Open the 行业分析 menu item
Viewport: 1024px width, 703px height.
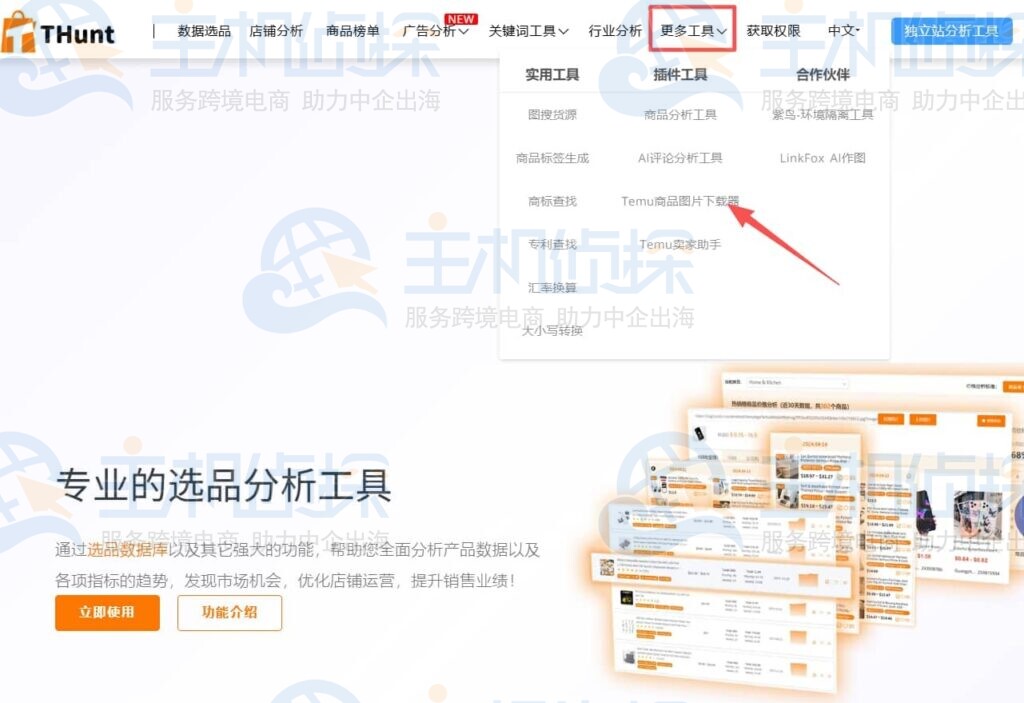click(x=616, y=31)
